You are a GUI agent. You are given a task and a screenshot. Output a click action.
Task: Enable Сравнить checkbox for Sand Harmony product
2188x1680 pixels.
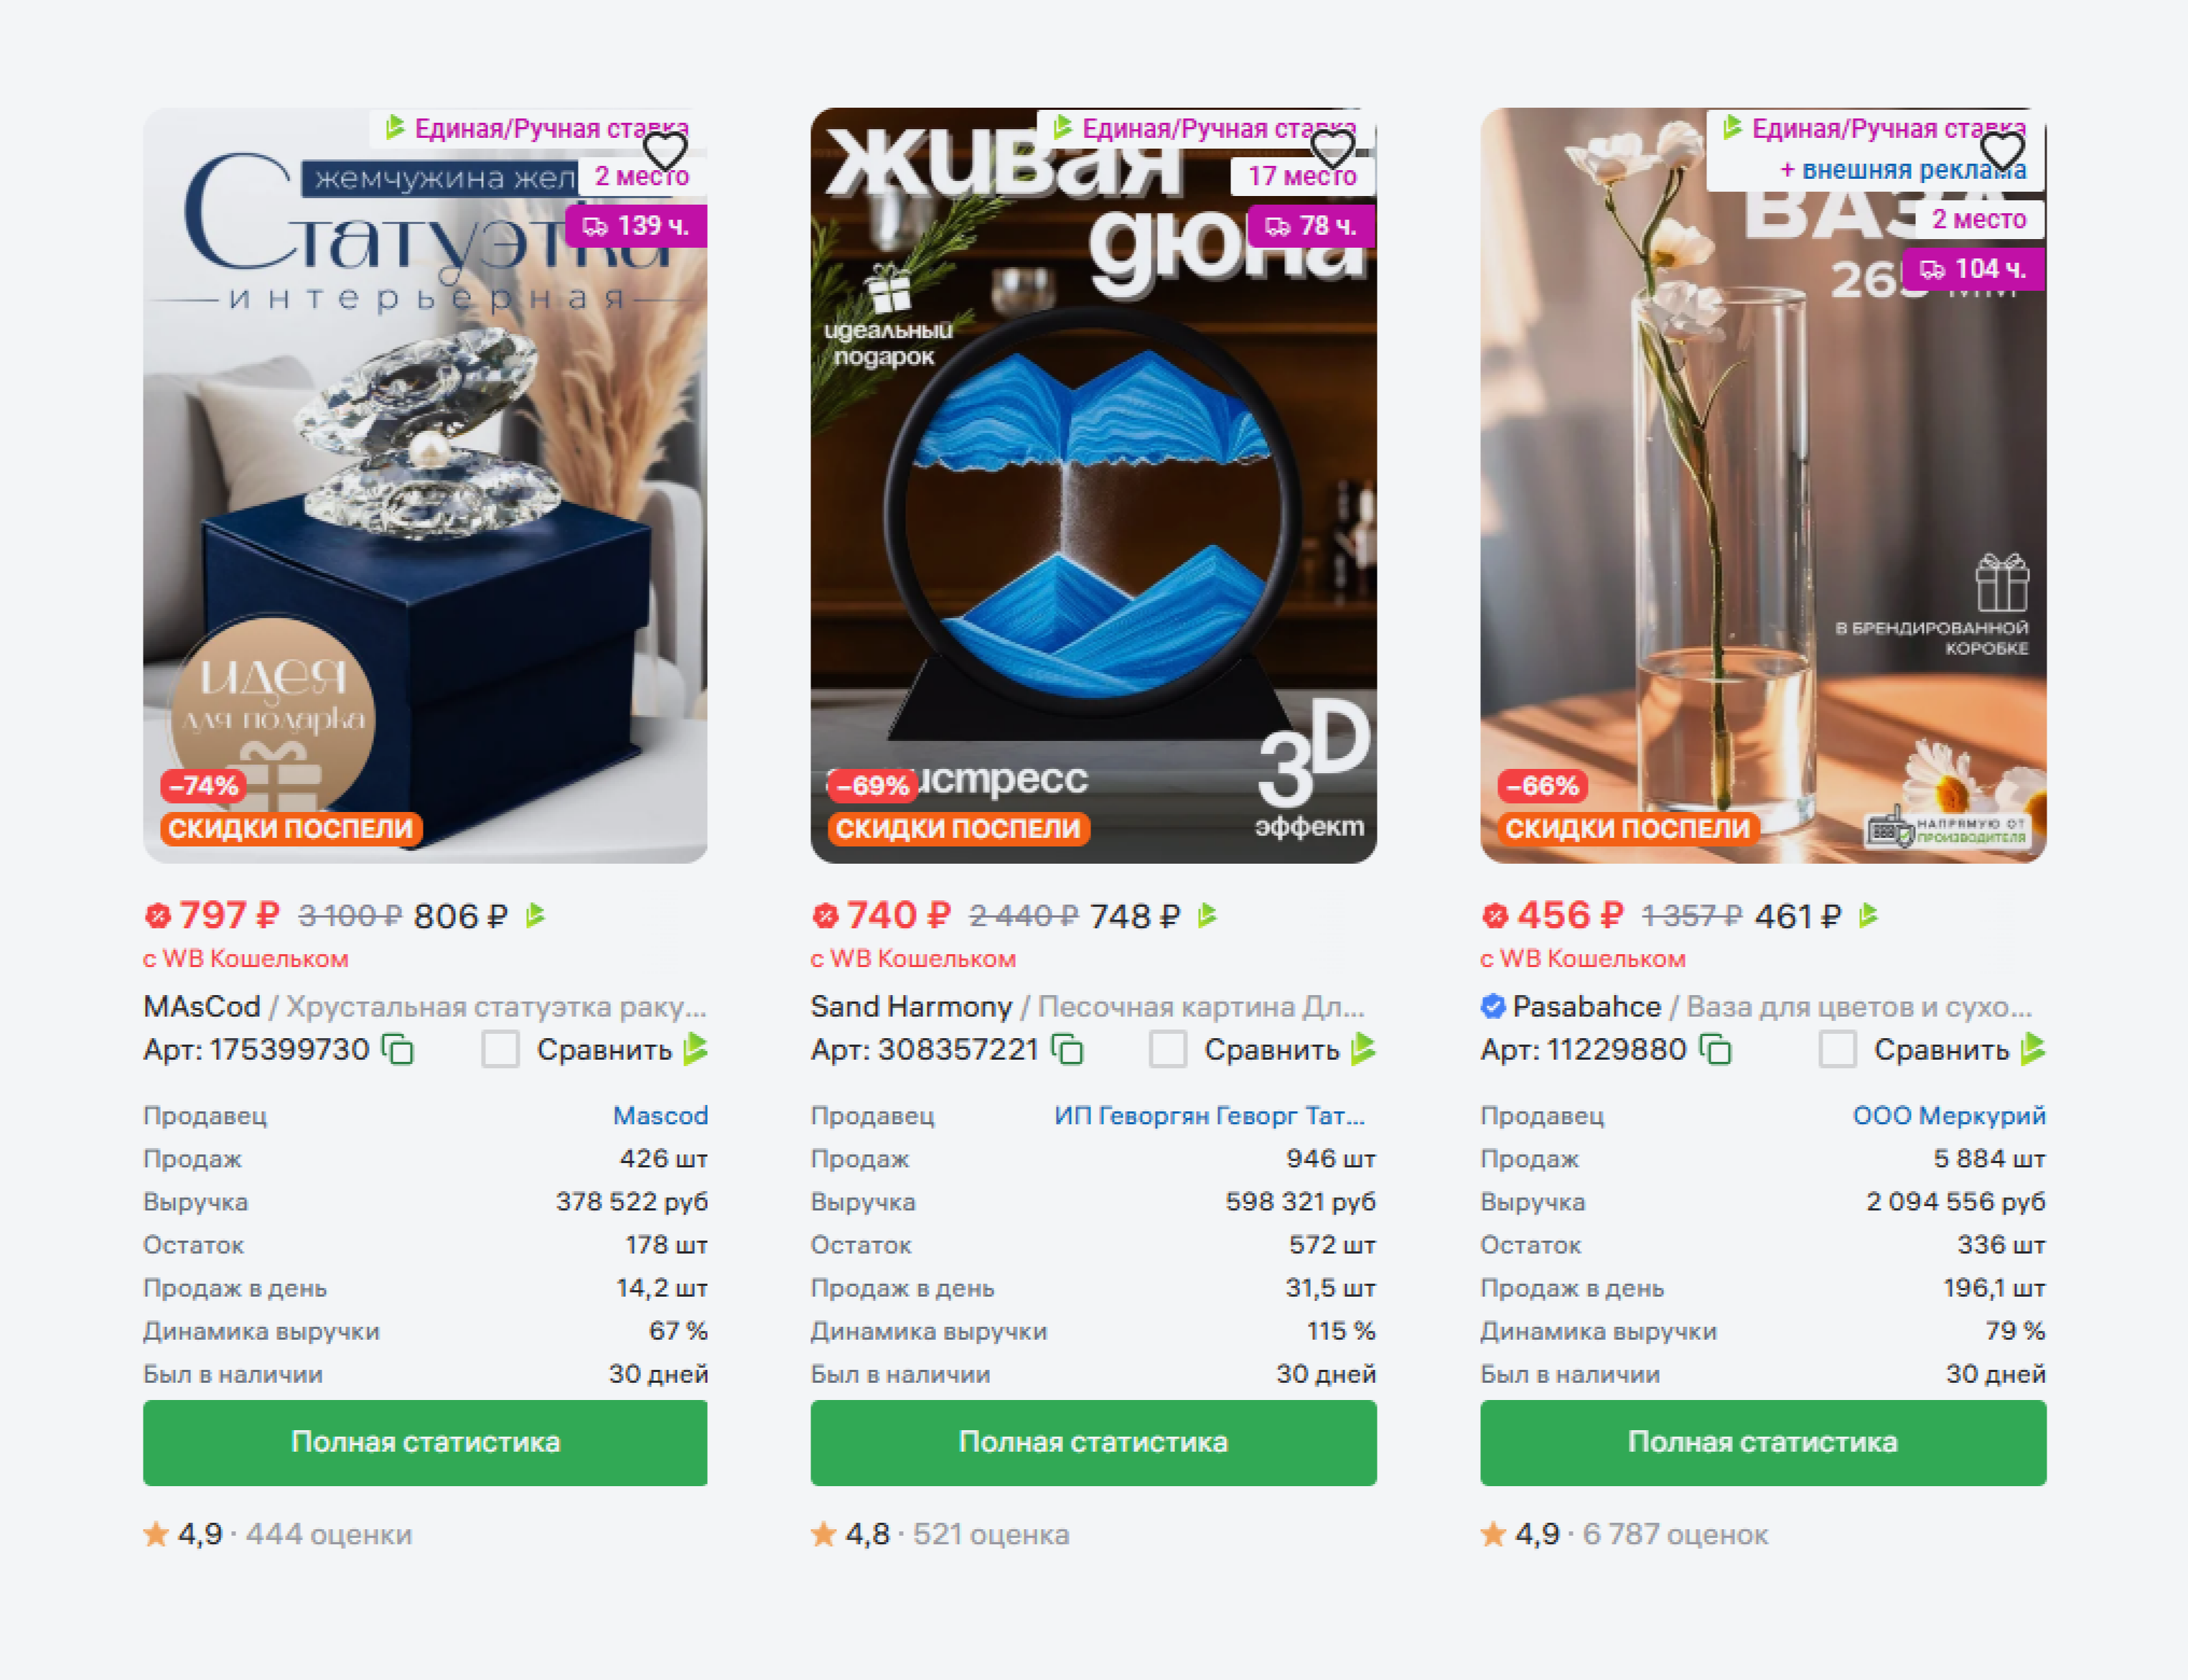point(1167,1050)
